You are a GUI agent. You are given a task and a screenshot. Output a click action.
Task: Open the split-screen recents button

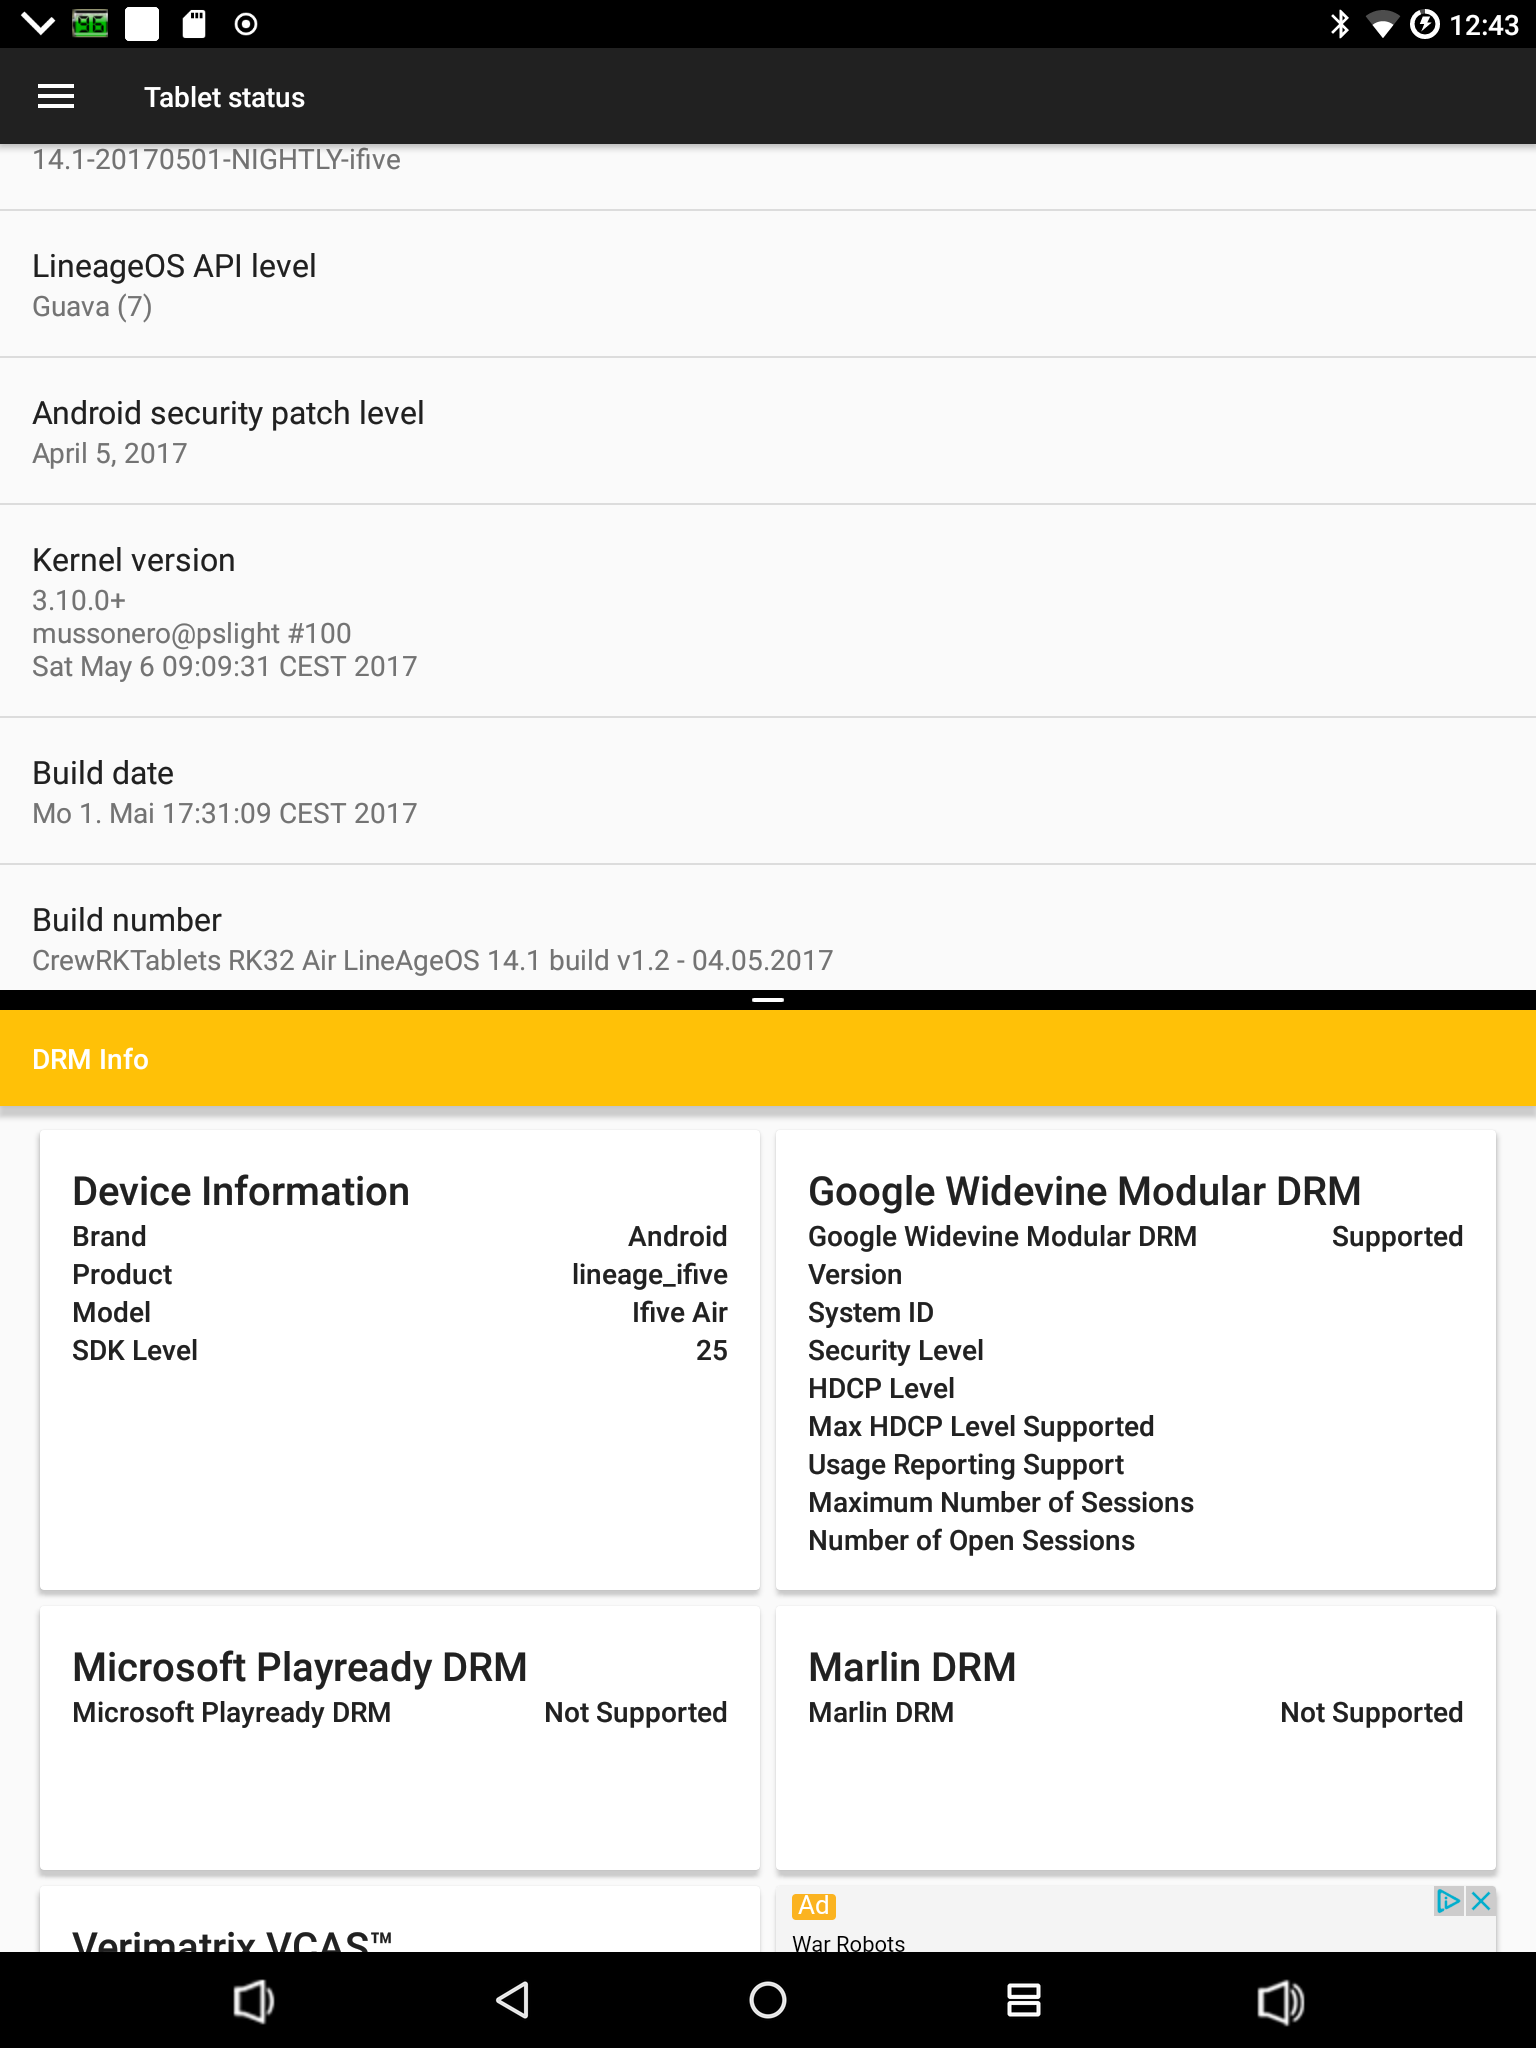[1023, 2000]
